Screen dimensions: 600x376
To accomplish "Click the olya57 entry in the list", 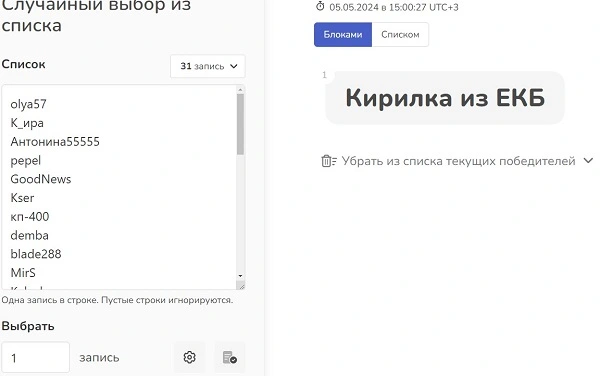I will pos(28,104).
